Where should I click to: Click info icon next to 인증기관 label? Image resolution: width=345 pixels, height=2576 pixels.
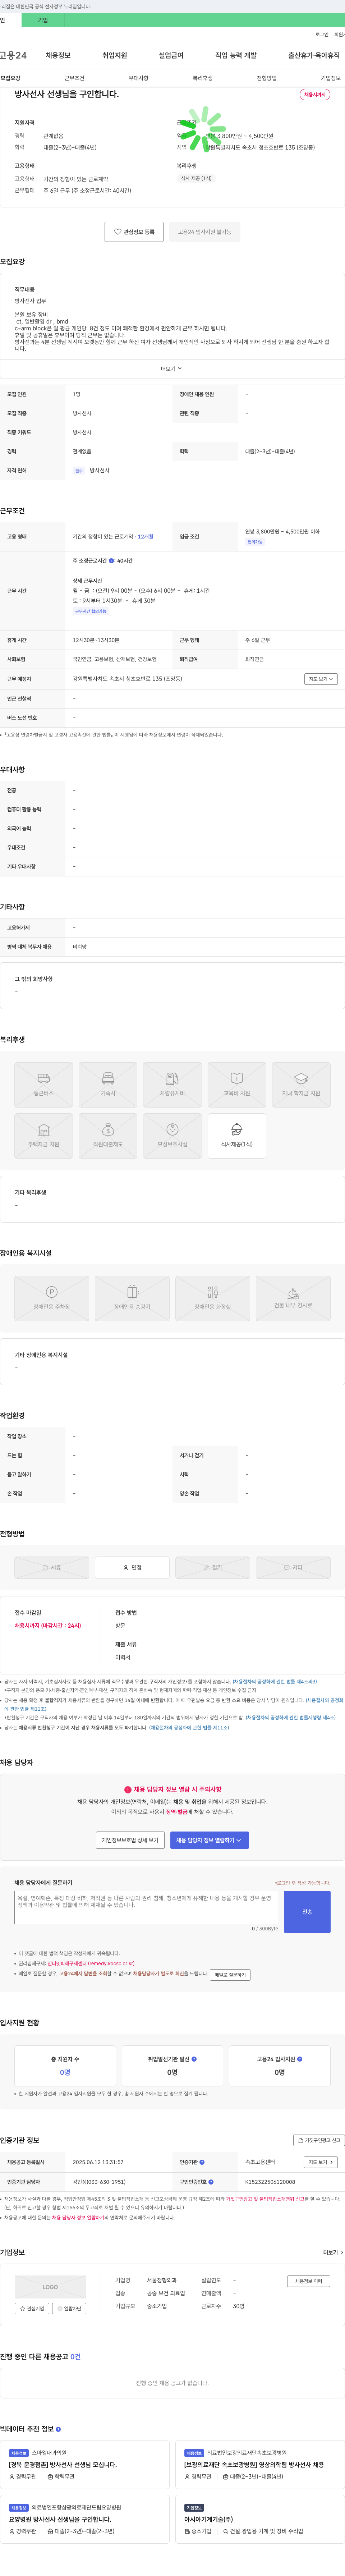tap(202, 2162)
